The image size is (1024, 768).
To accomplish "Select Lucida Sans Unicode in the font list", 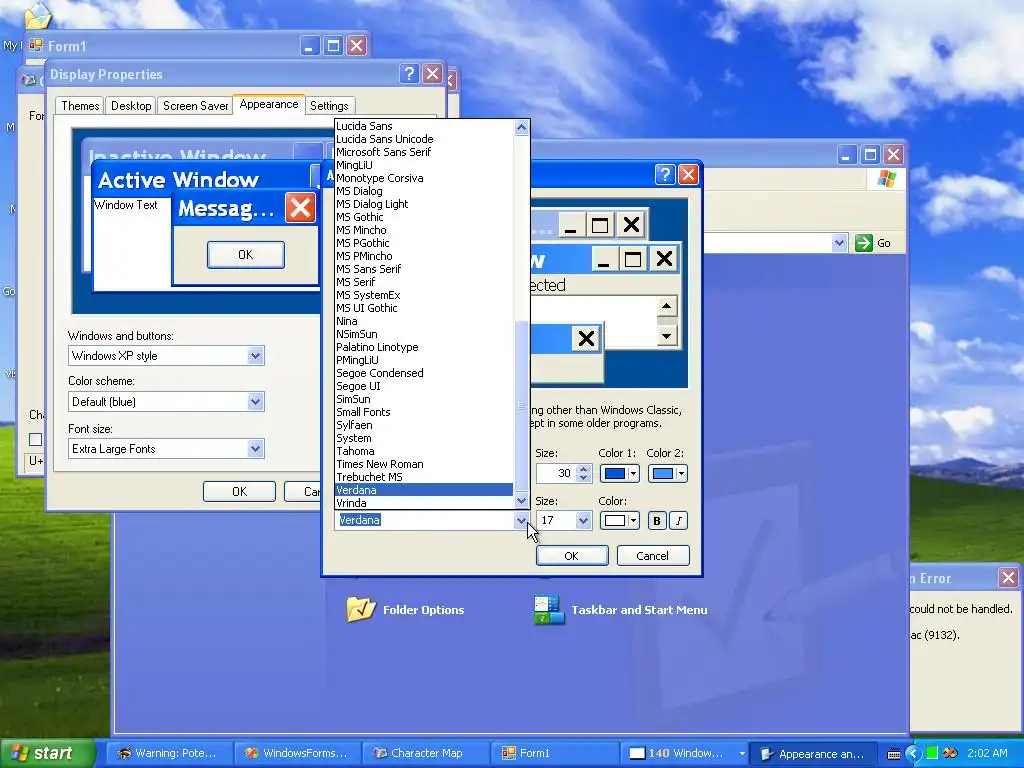I will [x=423, y=139].
